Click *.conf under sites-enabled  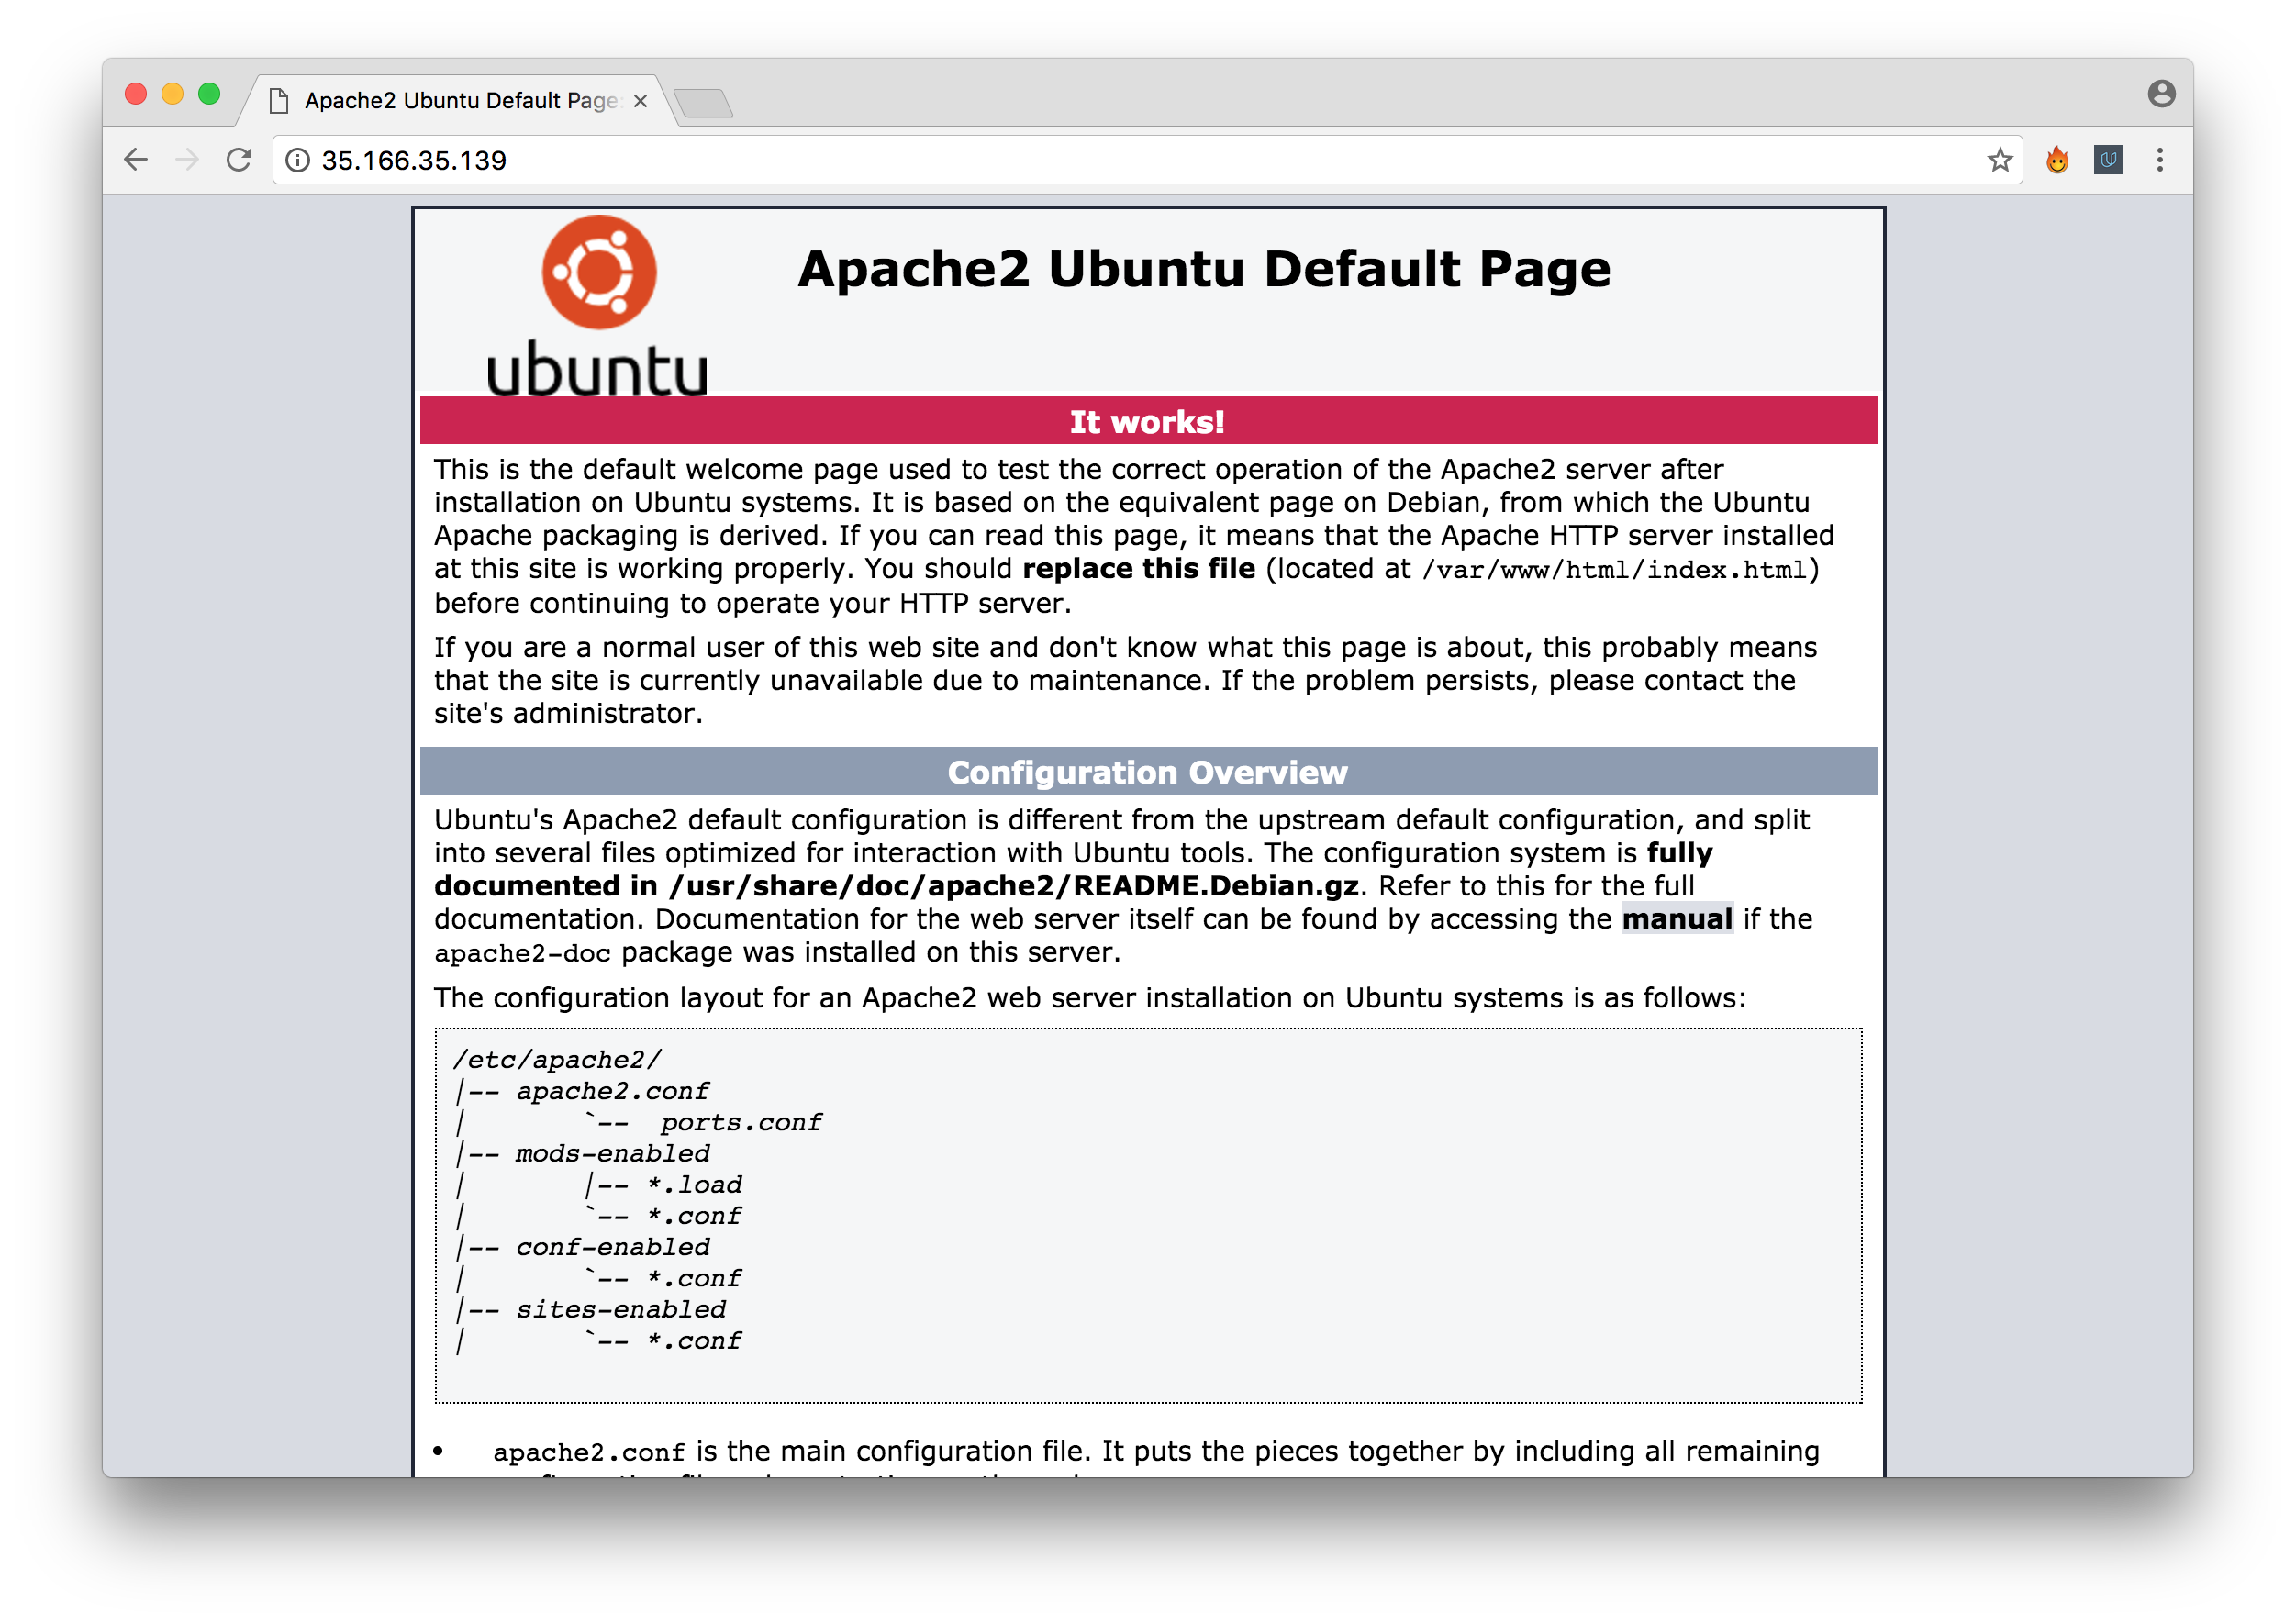694,1341
